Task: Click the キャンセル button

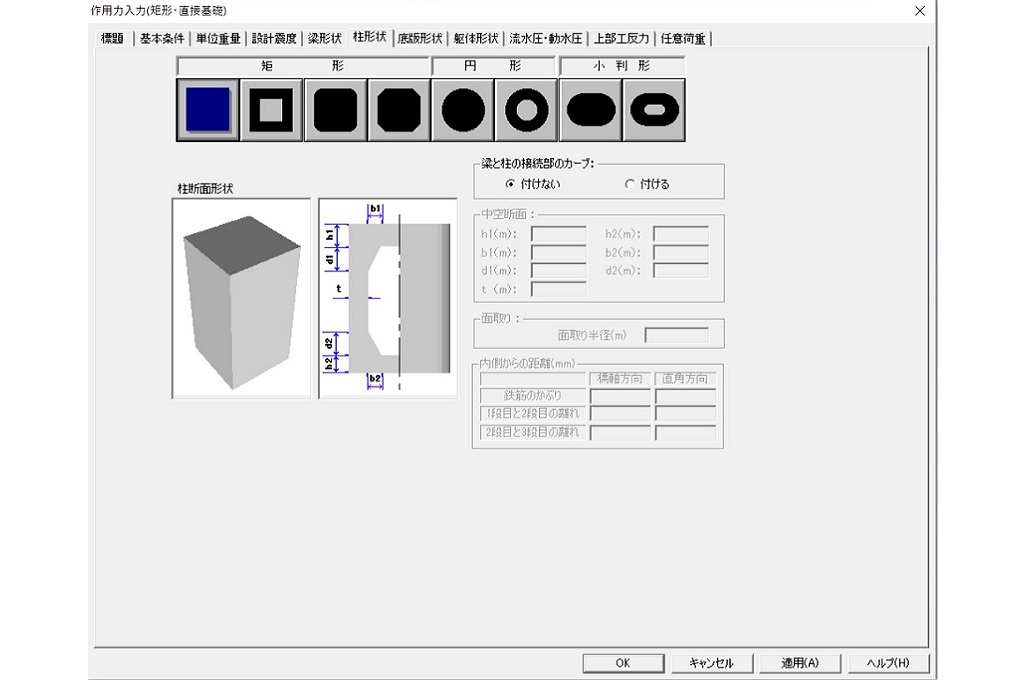Action: click(712, 663)
